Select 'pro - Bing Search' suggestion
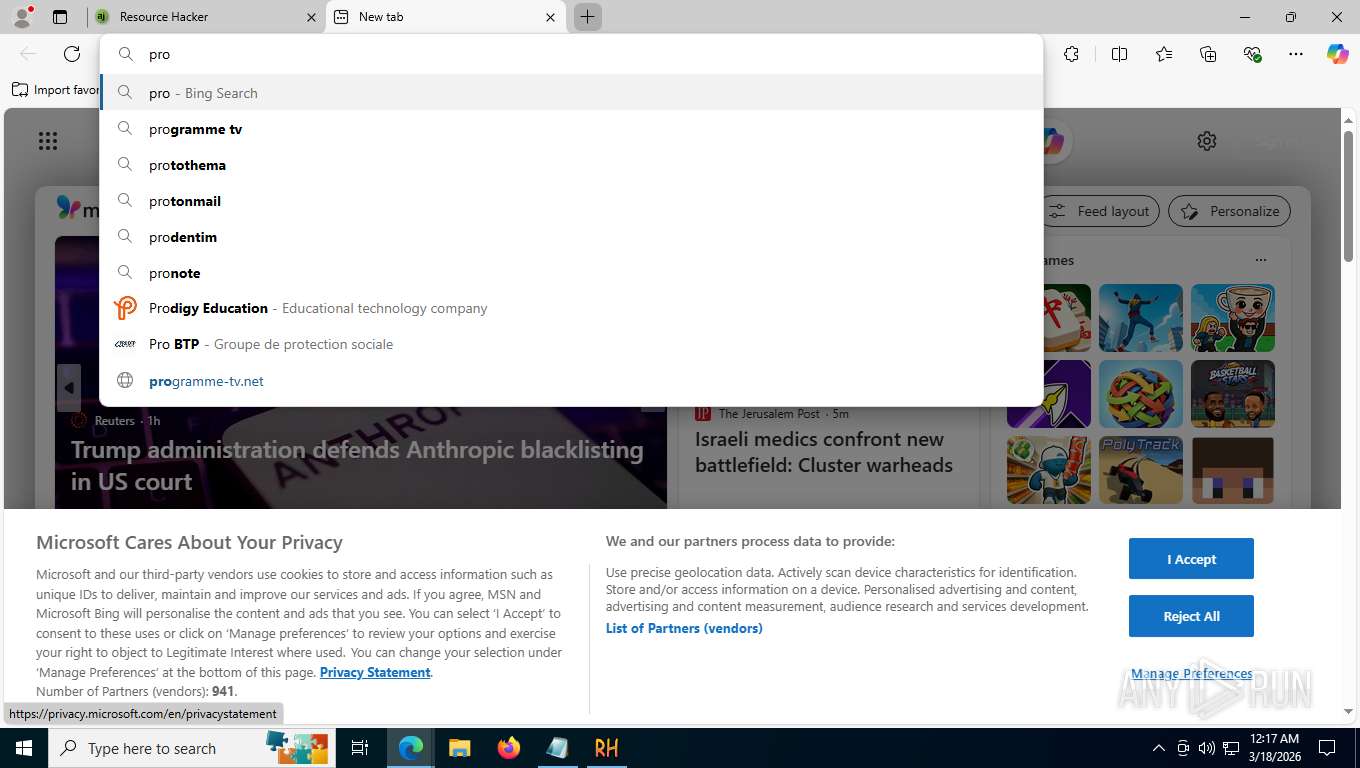The height and width of the screenshot is (768, 1360). point(571,93)
